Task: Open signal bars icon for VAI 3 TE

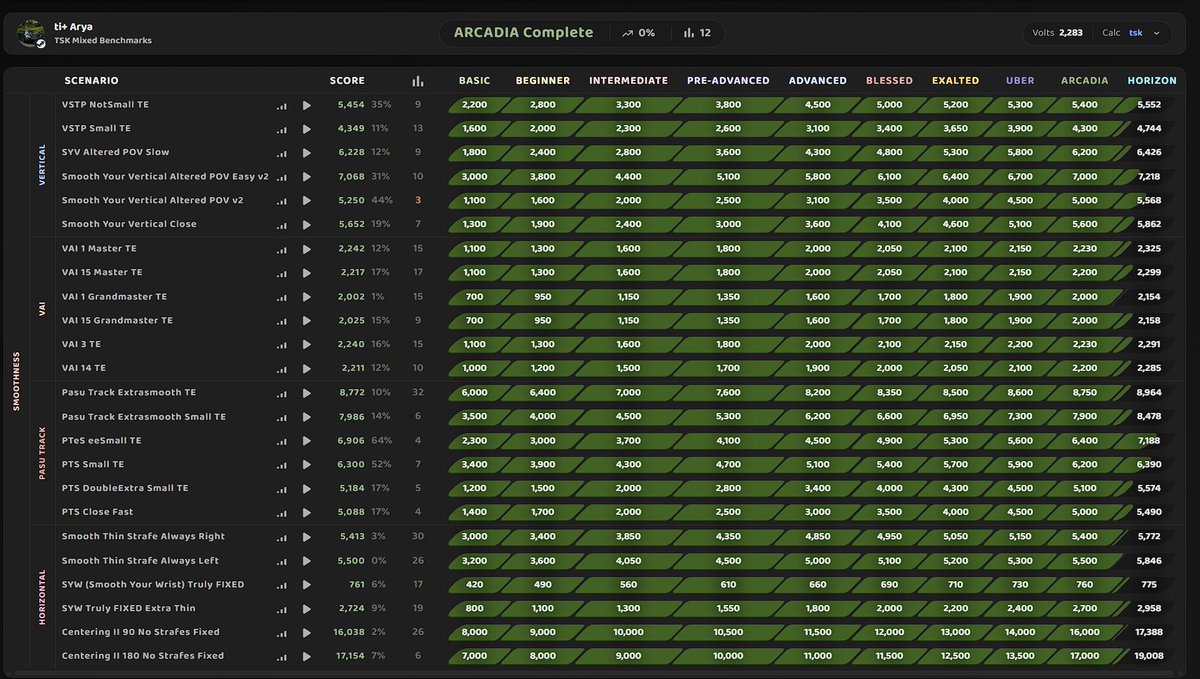Action: 282,345
